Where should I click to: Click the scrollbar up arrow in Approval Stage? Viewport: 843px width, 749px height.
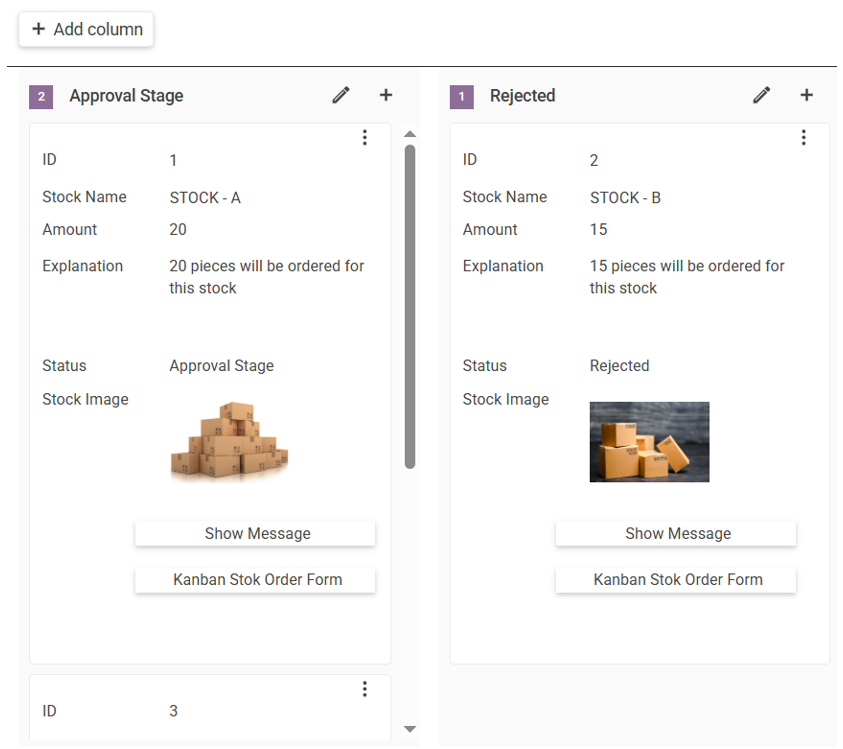[x=410, y=134]
